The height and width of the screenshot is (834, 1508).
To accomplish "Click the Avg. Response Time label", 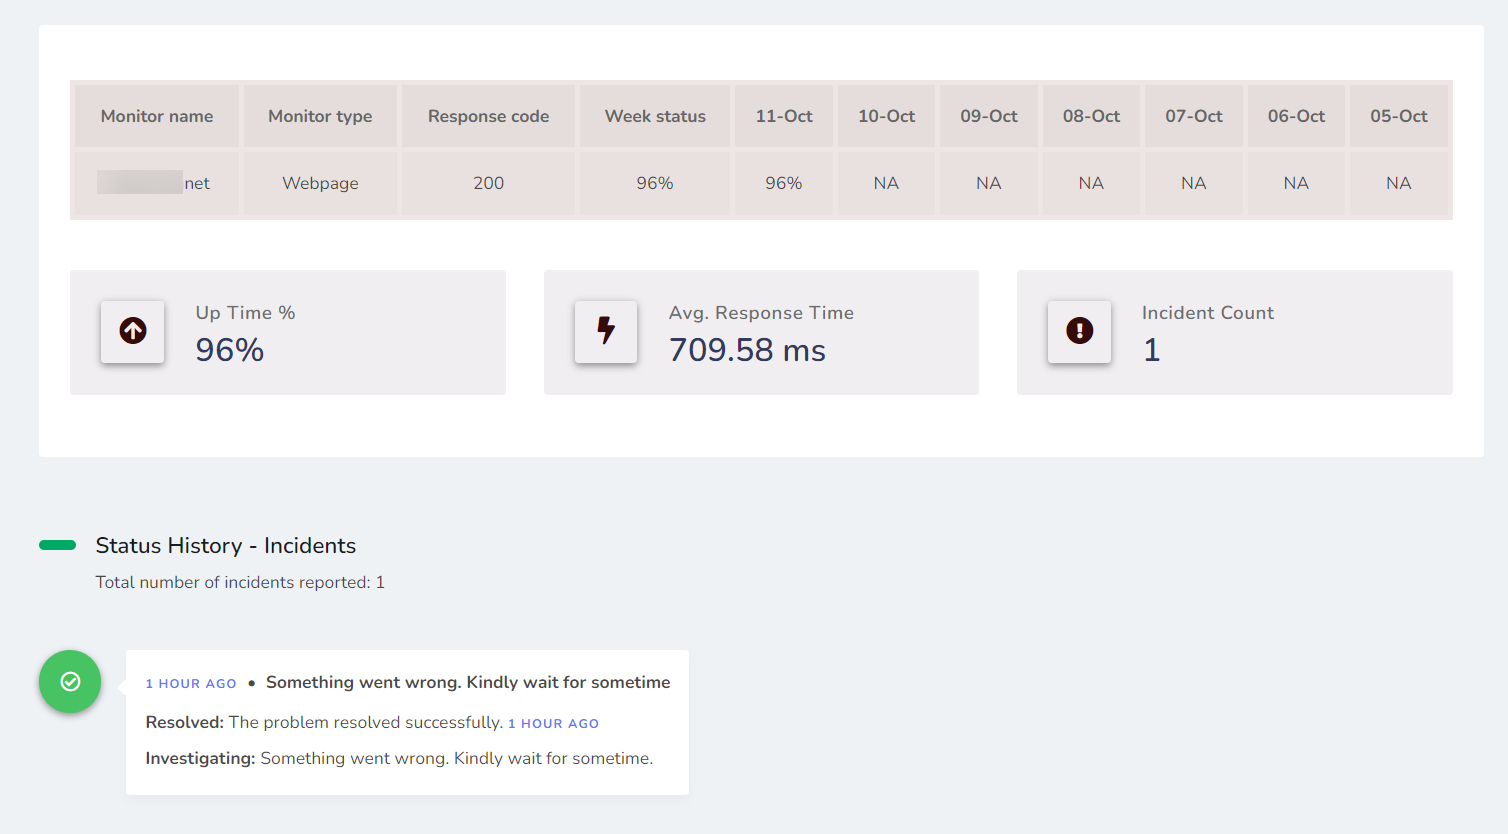I will tap(761, 313).
